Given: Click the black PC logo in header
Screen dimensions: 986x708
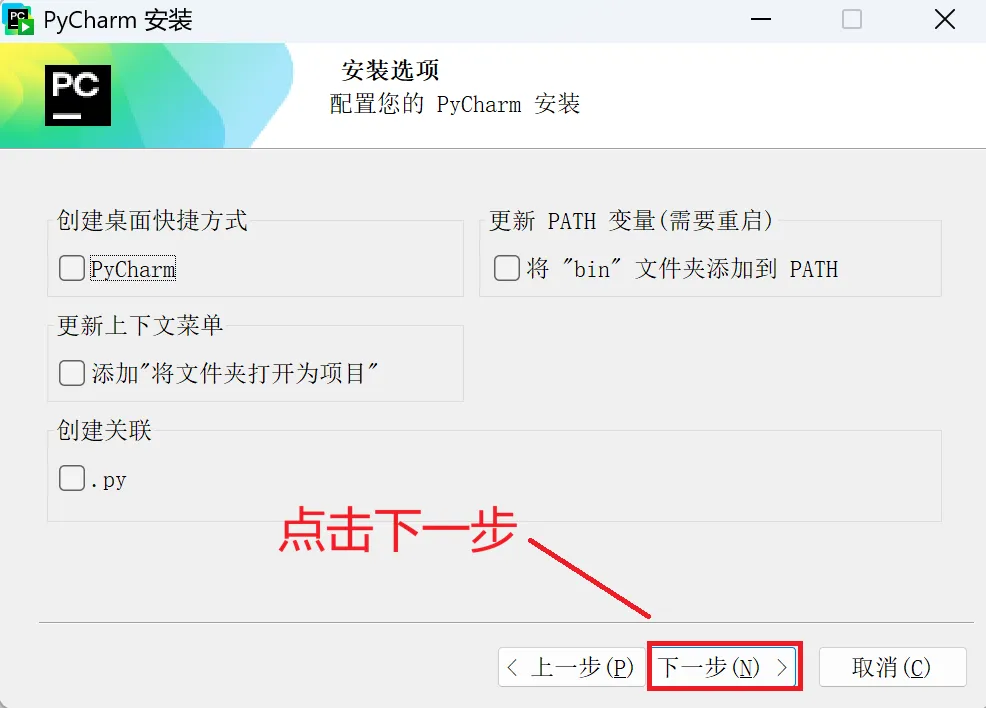Looking at the screenshot, I should pos(78,96).
